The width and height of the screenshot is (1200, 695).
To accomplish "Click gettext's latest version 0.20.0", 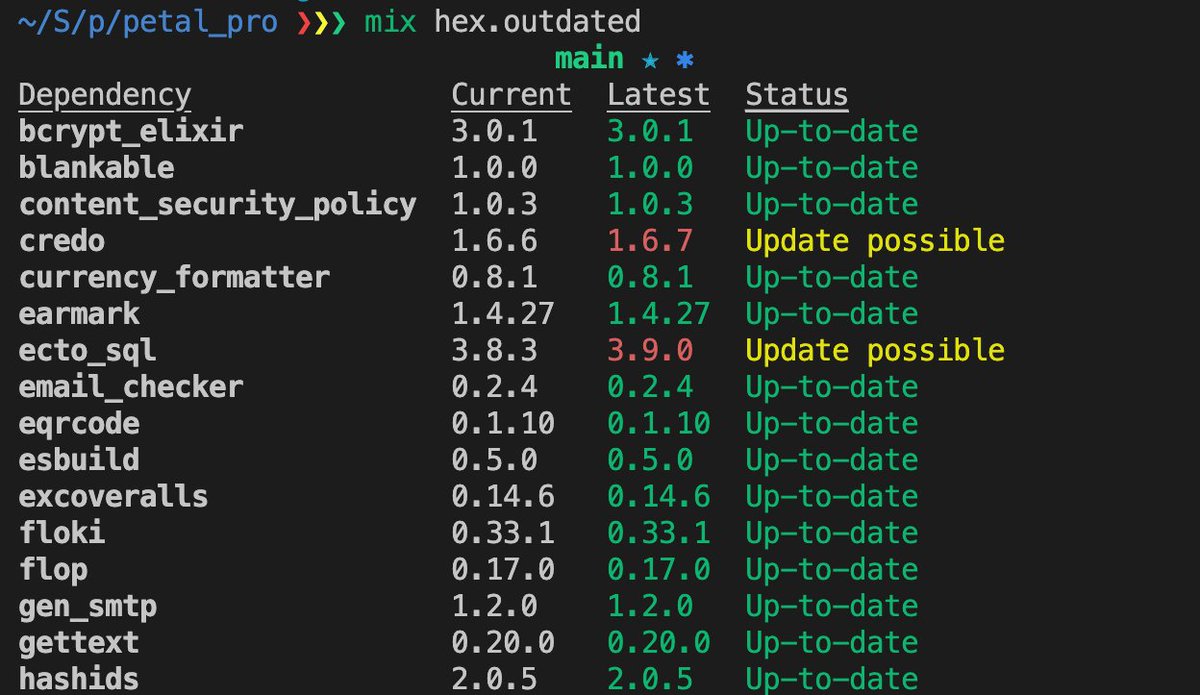I will (659, 643).
